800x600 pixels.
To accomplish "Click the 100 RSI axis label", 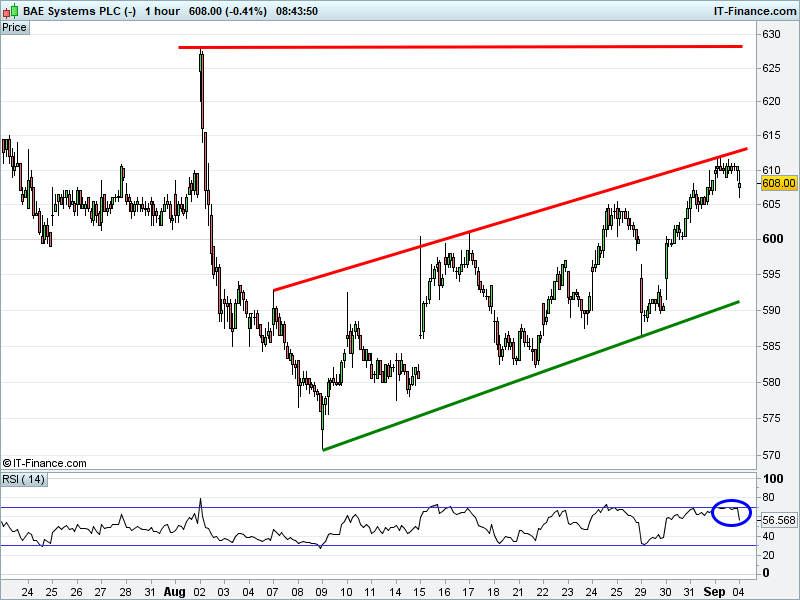I will click(773, 479).
